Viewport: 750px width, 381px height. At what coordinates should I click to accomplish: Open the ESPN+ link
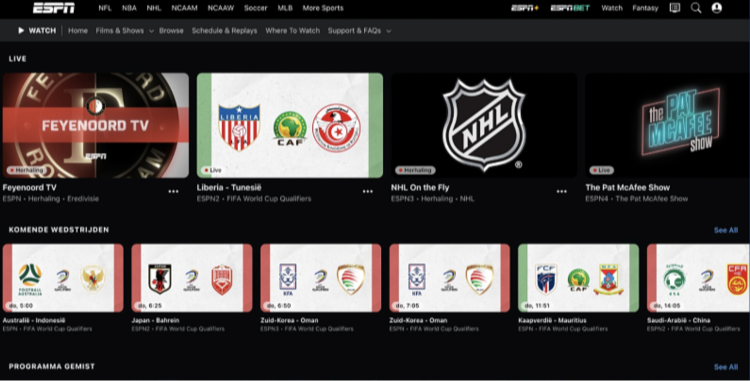point(525,8)
